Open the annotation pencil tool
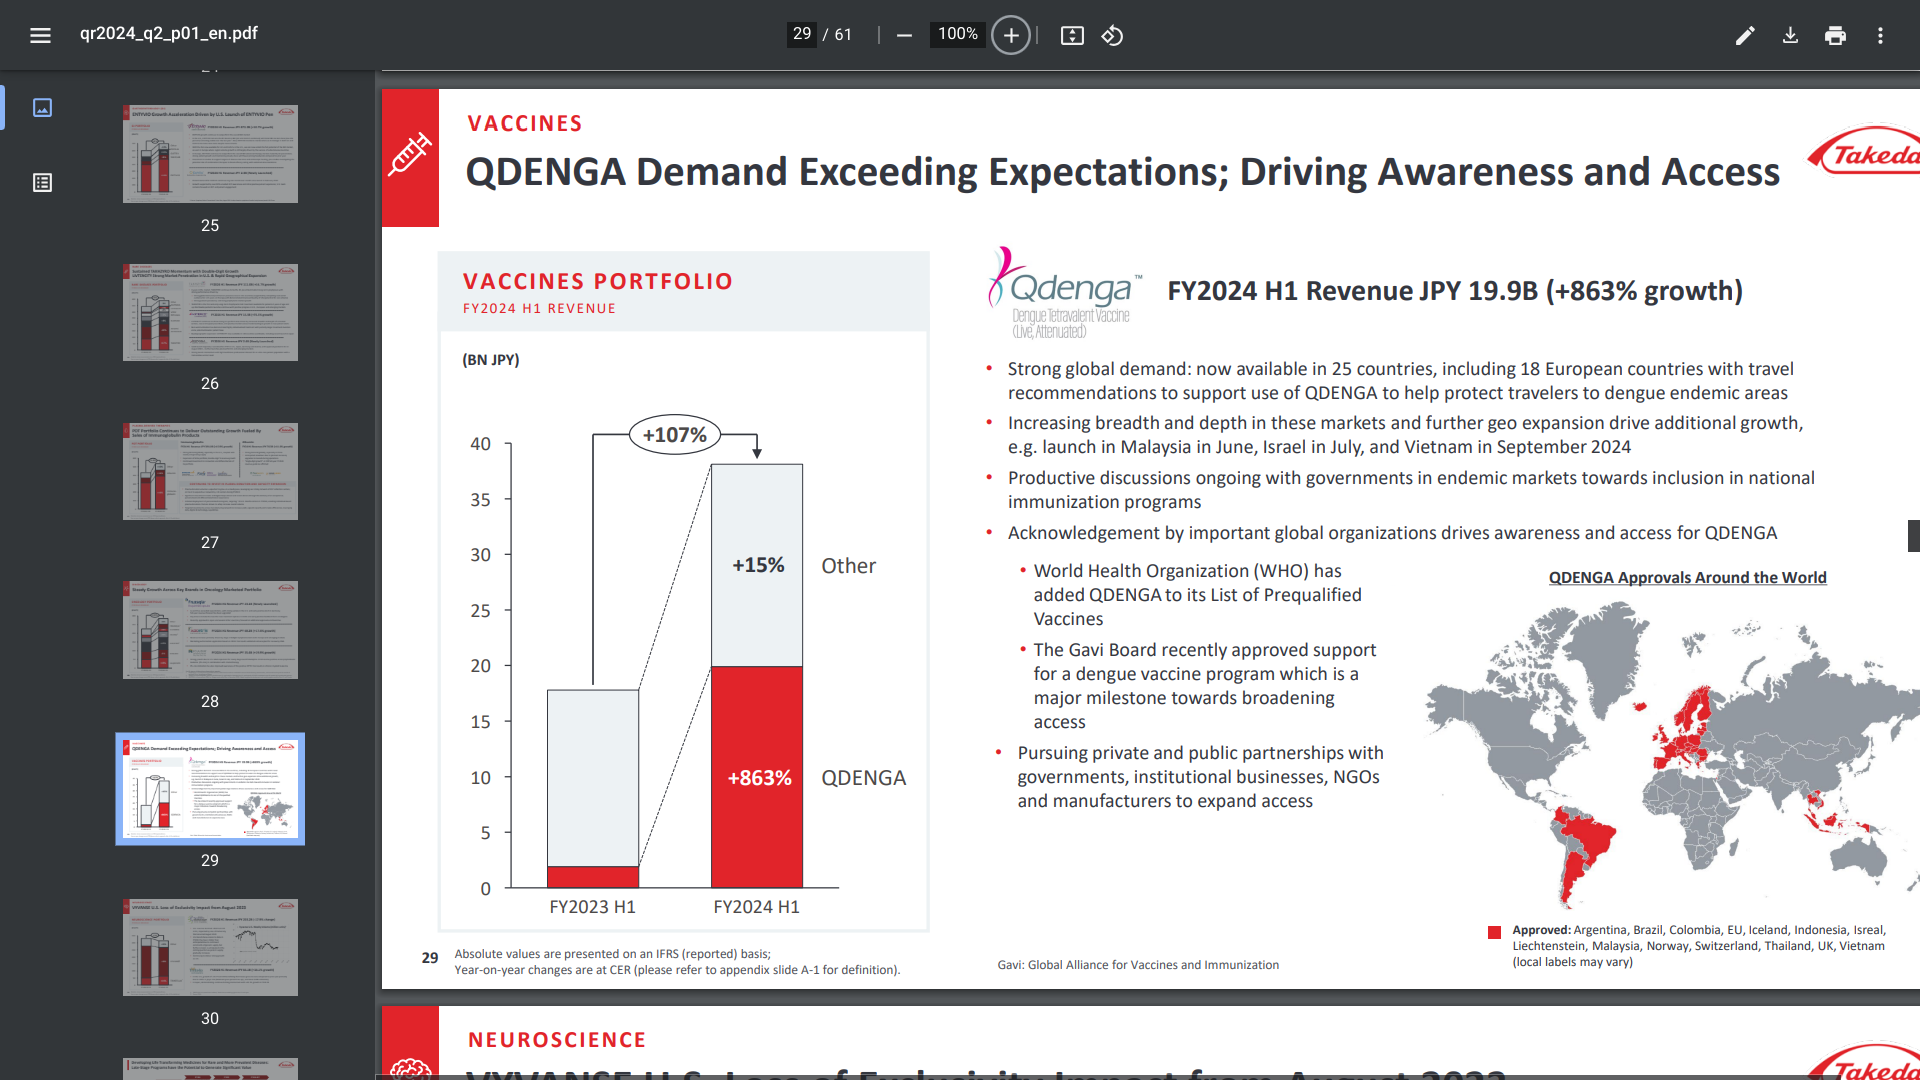The image size is (1920, 1080). pyautogui.click(x=1745, y=35)
